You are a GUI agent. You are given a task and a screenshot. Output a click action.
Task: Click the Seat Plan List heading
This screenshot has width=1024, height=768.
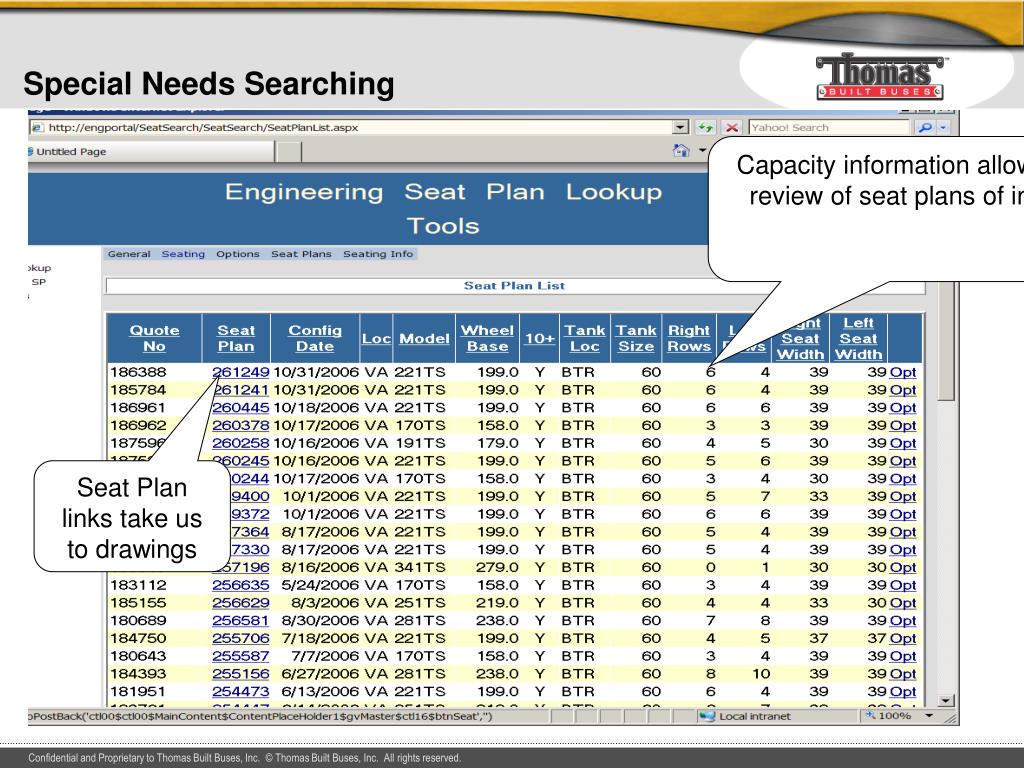(x=515, y=285)
